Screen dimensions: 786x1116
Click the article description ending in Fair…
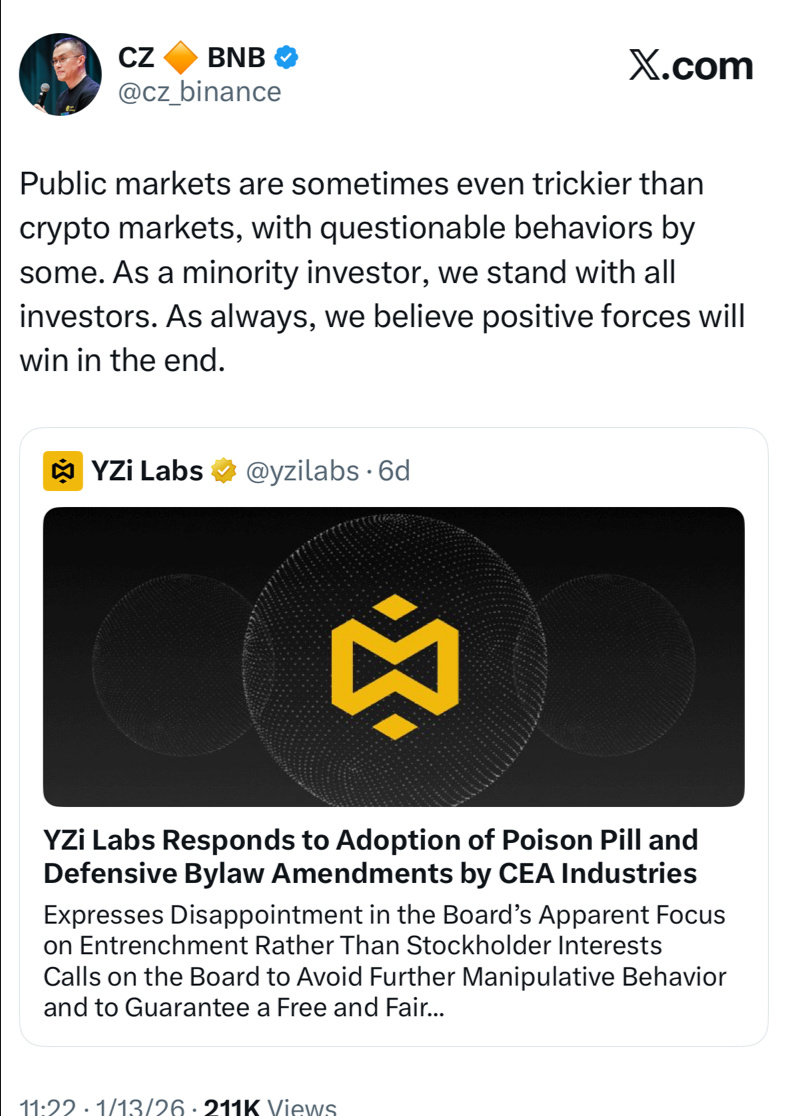(x=384, y=961)
